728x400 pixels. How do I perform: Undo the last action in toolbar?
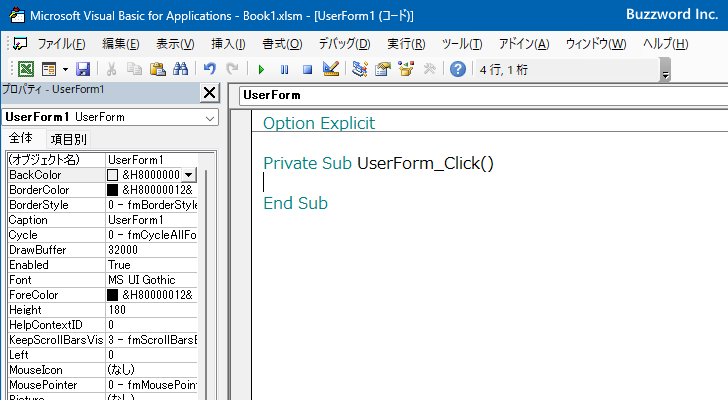[210, 70]
